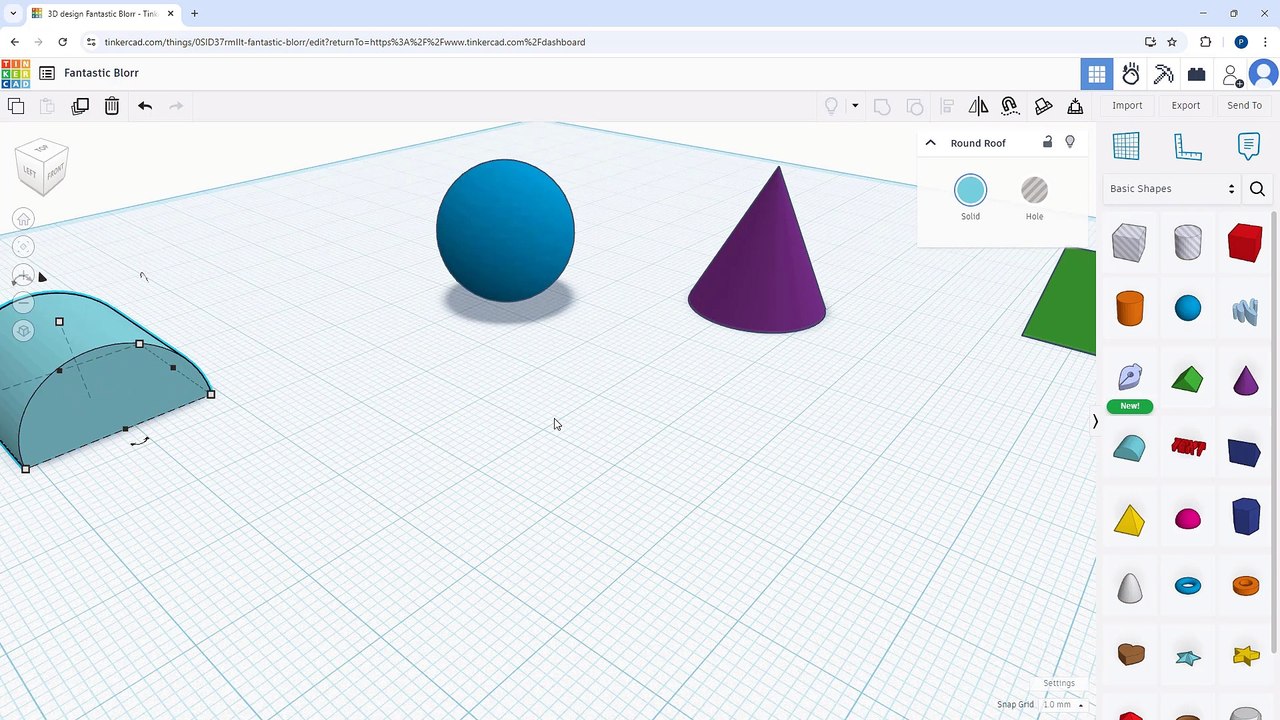Collapse the Round Roof inspector panel
Screen dimensions: 1280x720
pyautogui.click(x=930, y=143)
